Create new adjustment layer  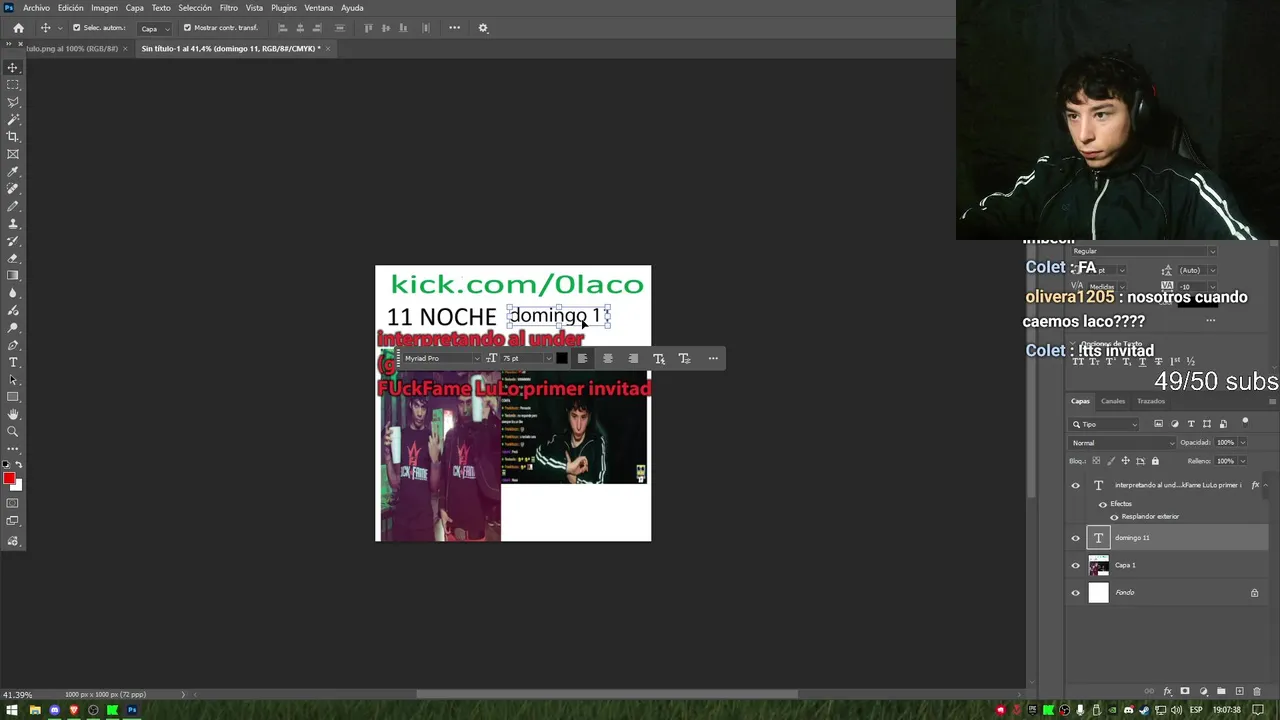[x=1203, y=691]
